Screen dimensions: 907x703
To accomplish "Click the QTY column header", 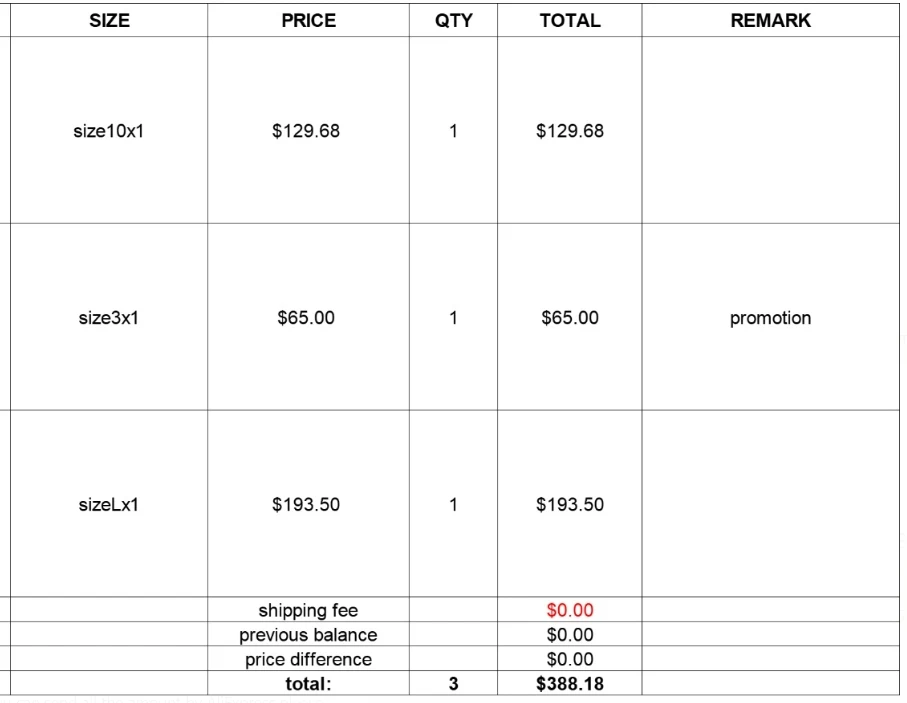I will coord(454,20).
